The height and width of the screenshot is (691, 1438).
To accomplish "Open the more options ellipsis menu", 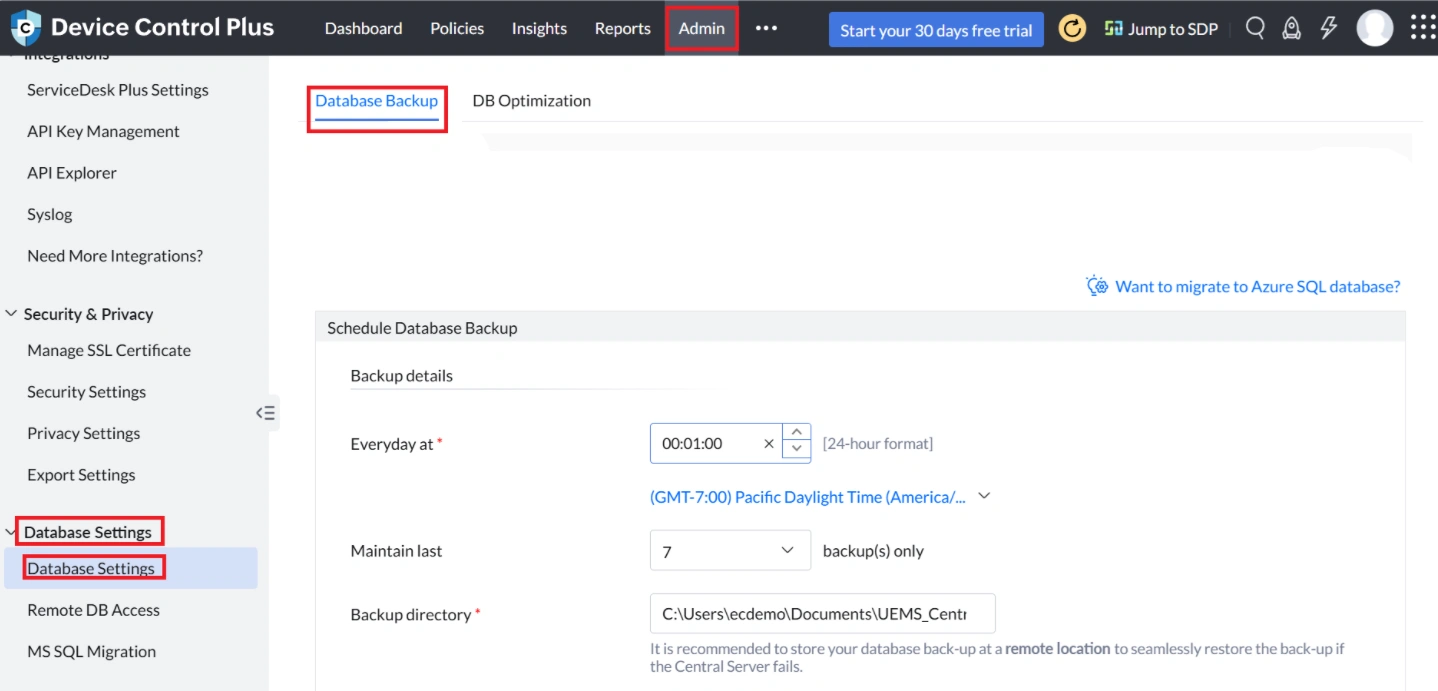I will click(x=766, y=28).
